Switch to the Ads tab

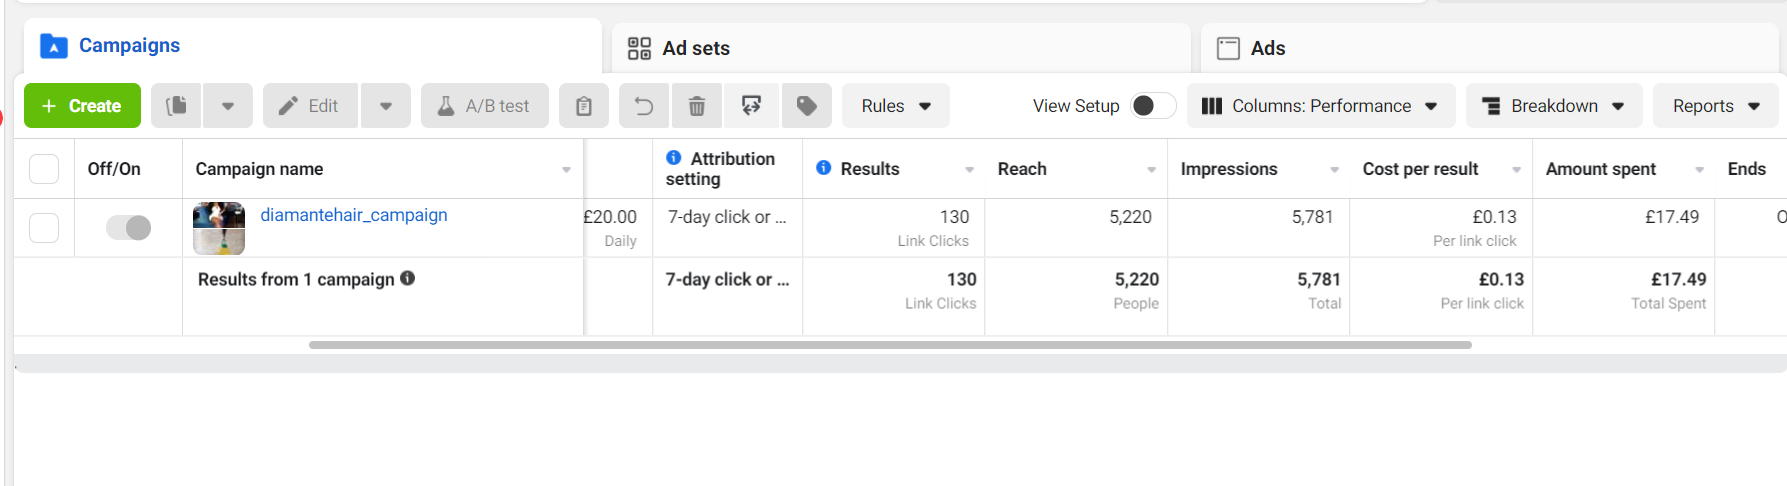tap(1267, 48)
